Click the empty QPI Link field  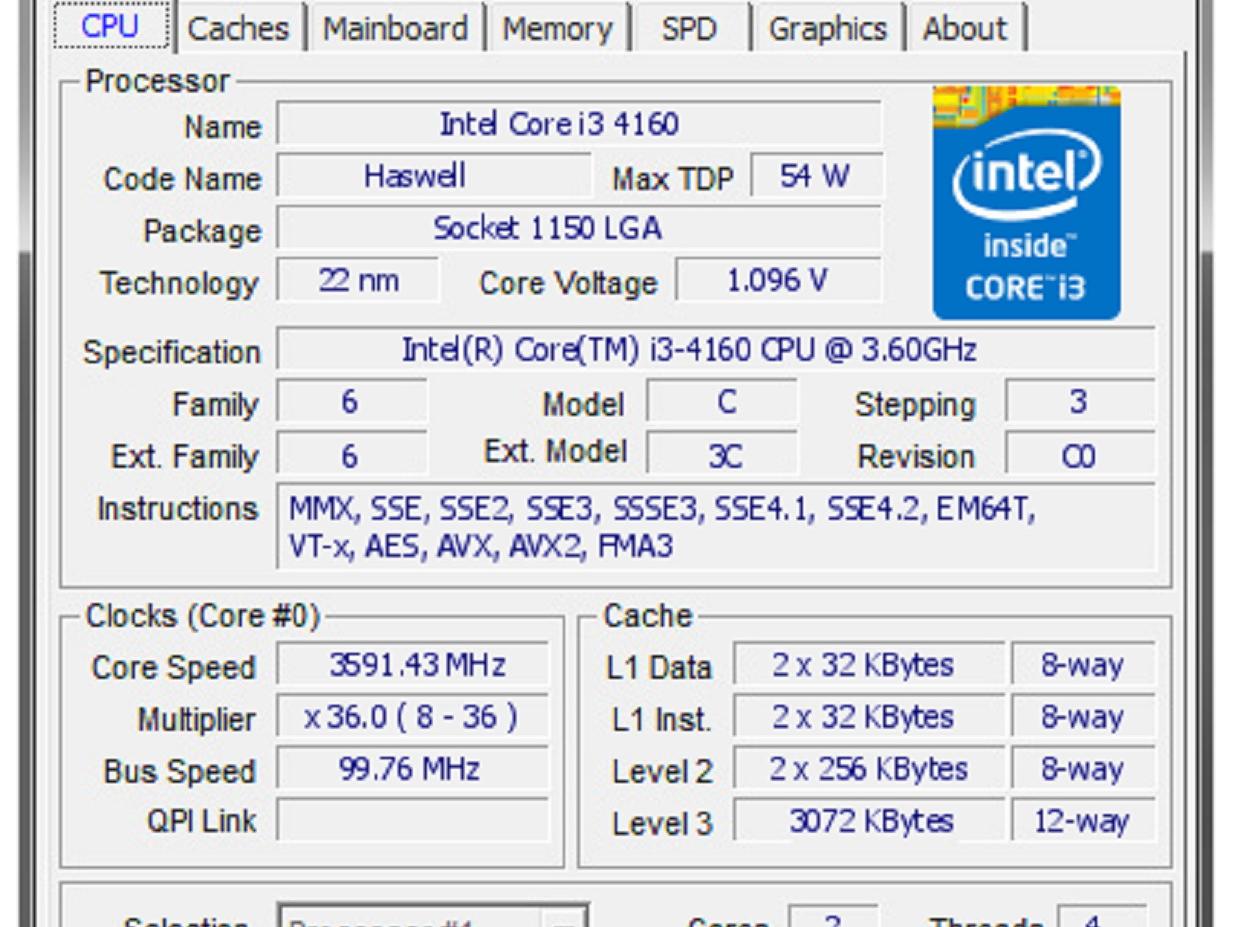[412, 821]
